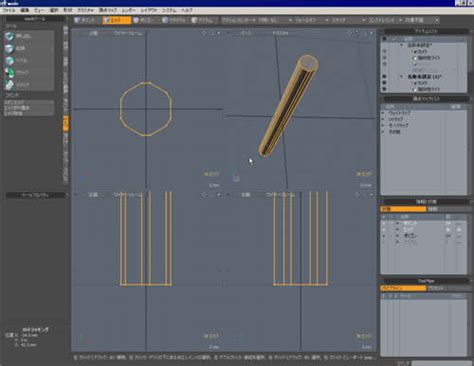Open the ヘルプ menu
This screenshot has width=474, height=366.
tap(187, 10)
